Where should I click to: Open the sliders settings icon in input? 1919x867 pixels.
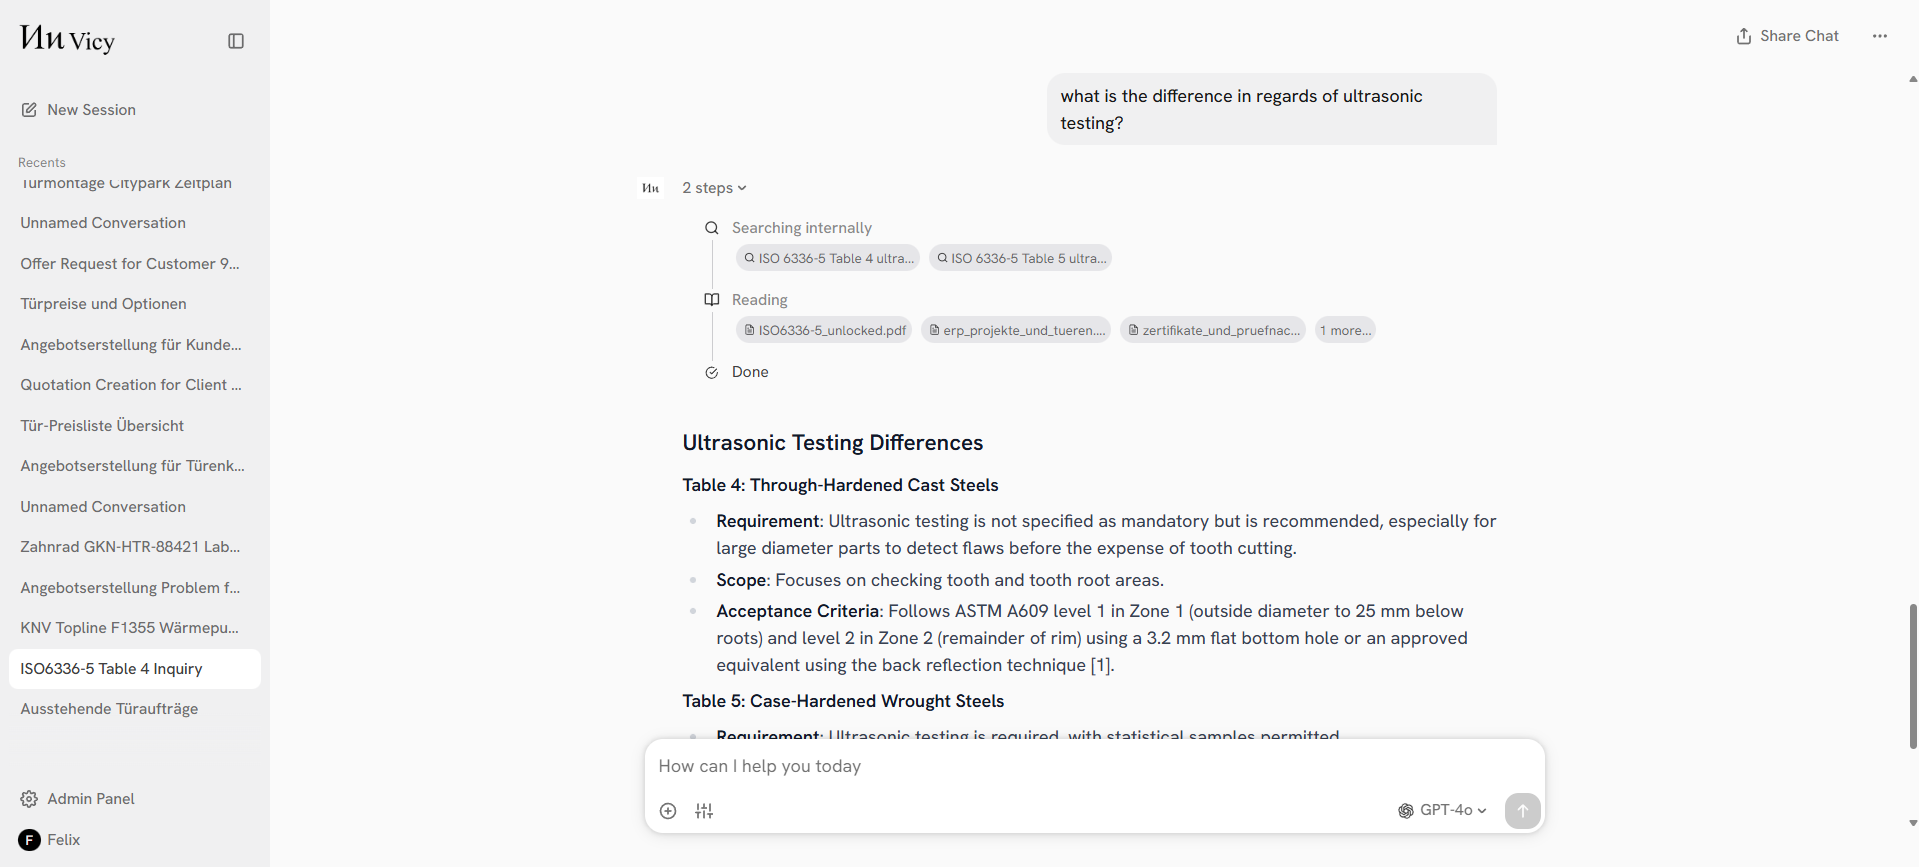click(704, 811)
